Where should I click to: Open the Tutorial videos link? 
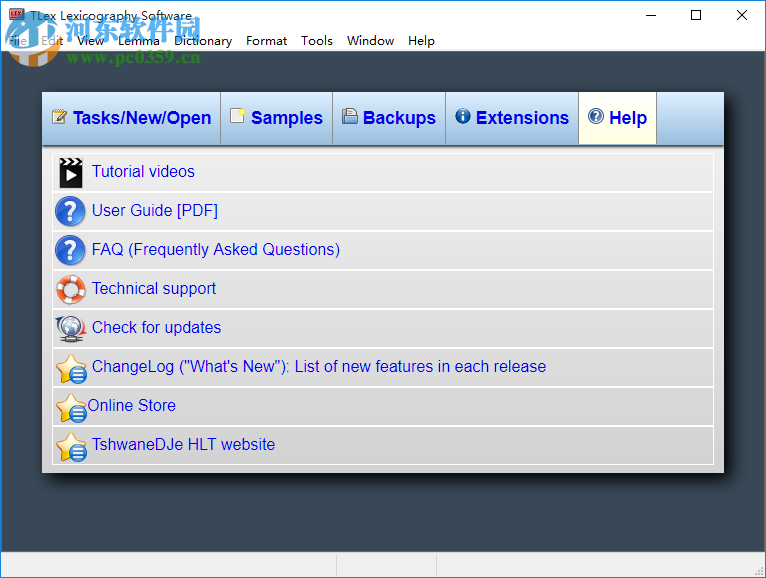point(143,171)
